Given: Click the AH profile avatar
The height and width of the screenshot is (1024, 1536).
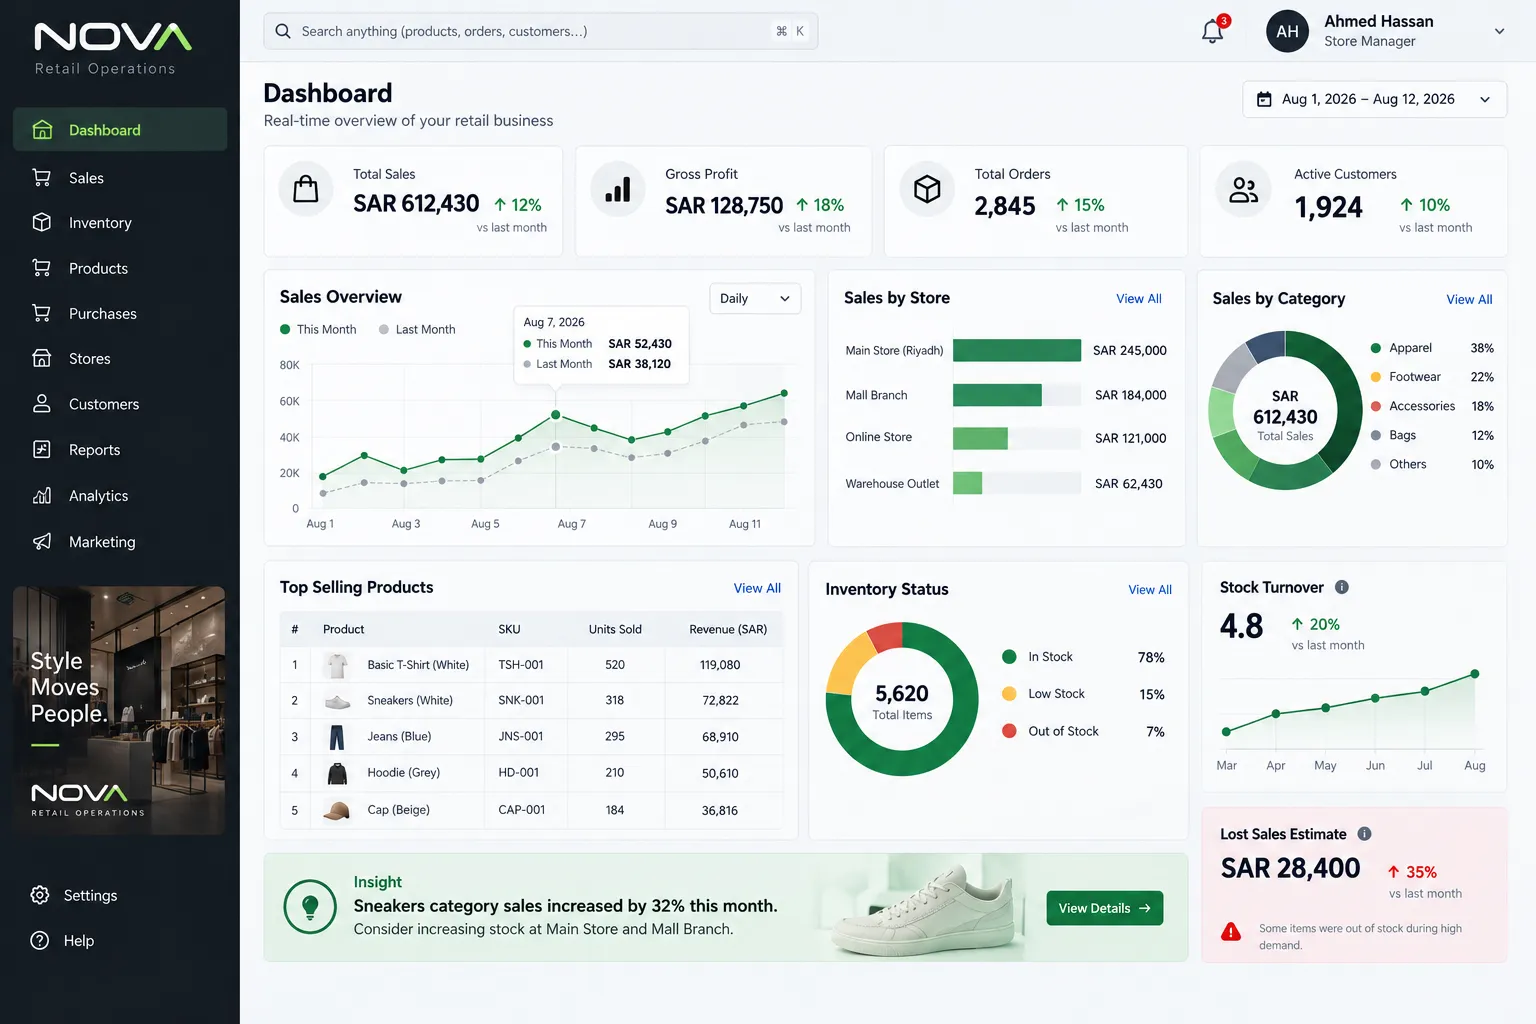Looking at the screenshot, I should pos(1288,31).
